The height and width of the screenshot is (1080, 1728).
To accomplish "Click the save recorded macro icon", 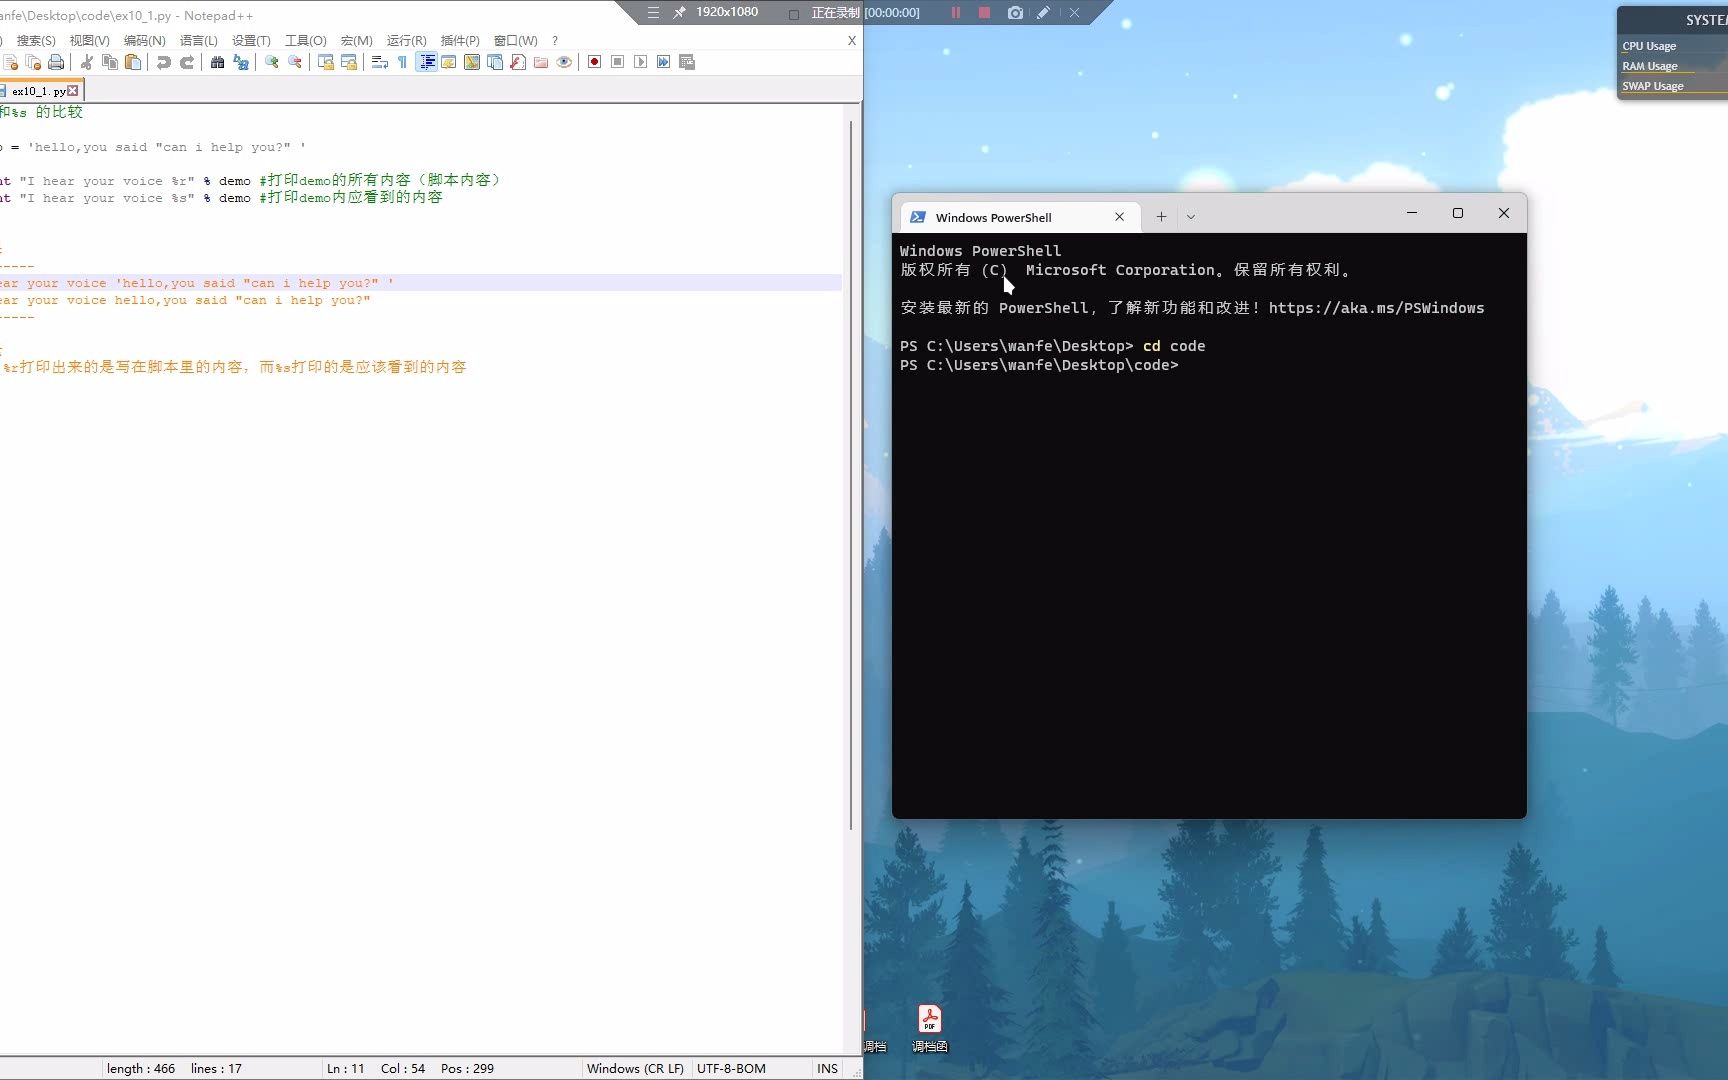I will tap(687, 62).
